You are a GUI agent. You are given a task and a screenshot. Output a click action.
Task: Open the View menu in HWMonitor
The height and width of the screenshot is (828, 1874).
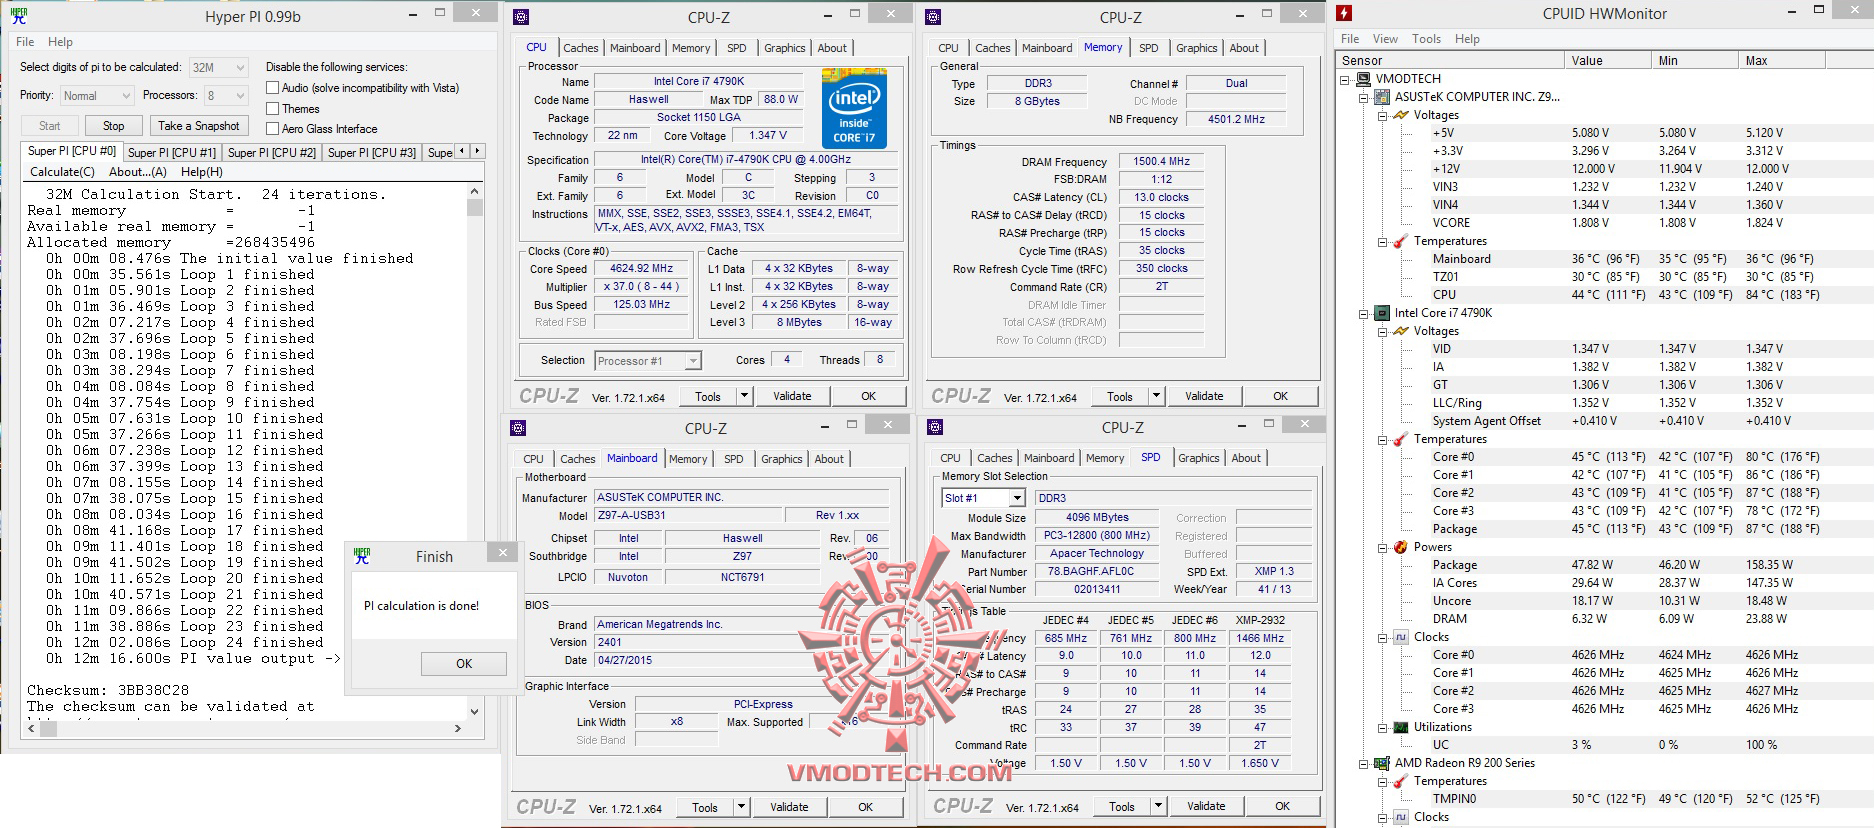[x=1385, y=39]
